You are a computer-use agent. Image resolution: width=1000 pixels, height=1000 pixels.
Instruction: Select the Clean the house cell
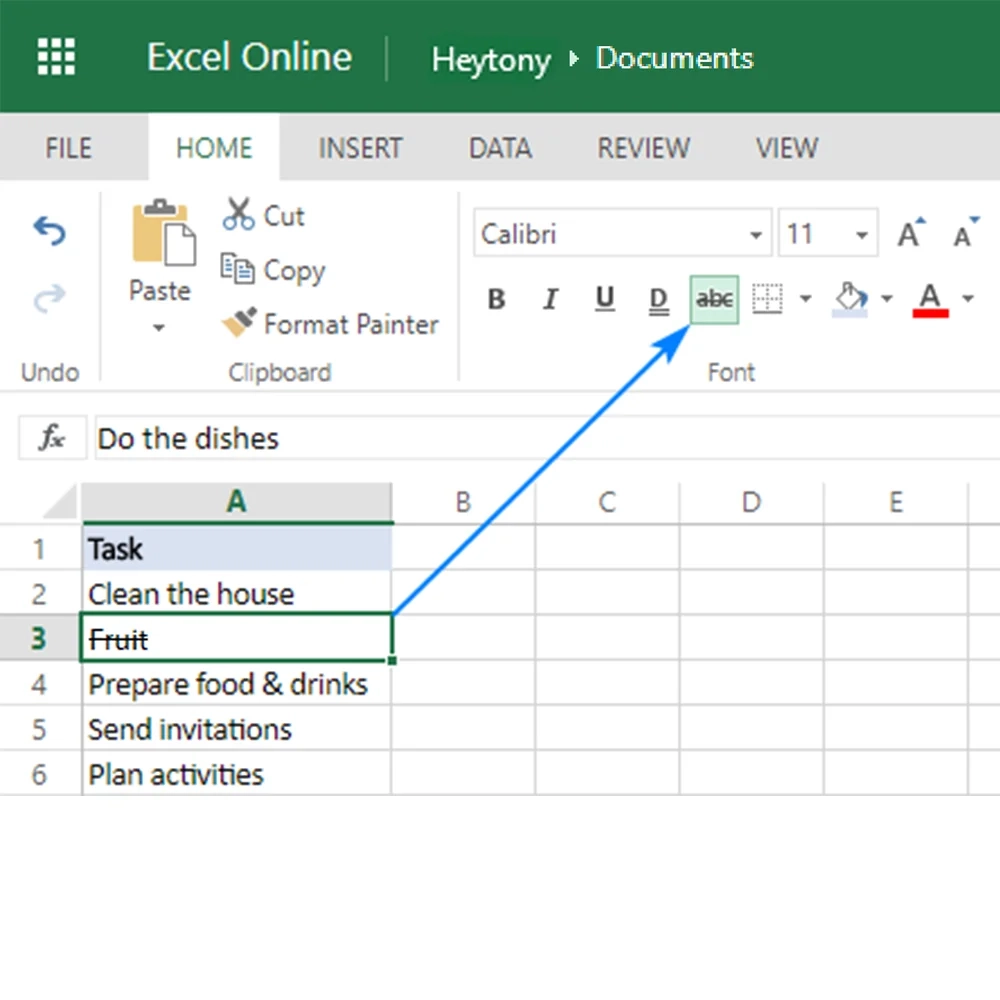coord(237,594)
